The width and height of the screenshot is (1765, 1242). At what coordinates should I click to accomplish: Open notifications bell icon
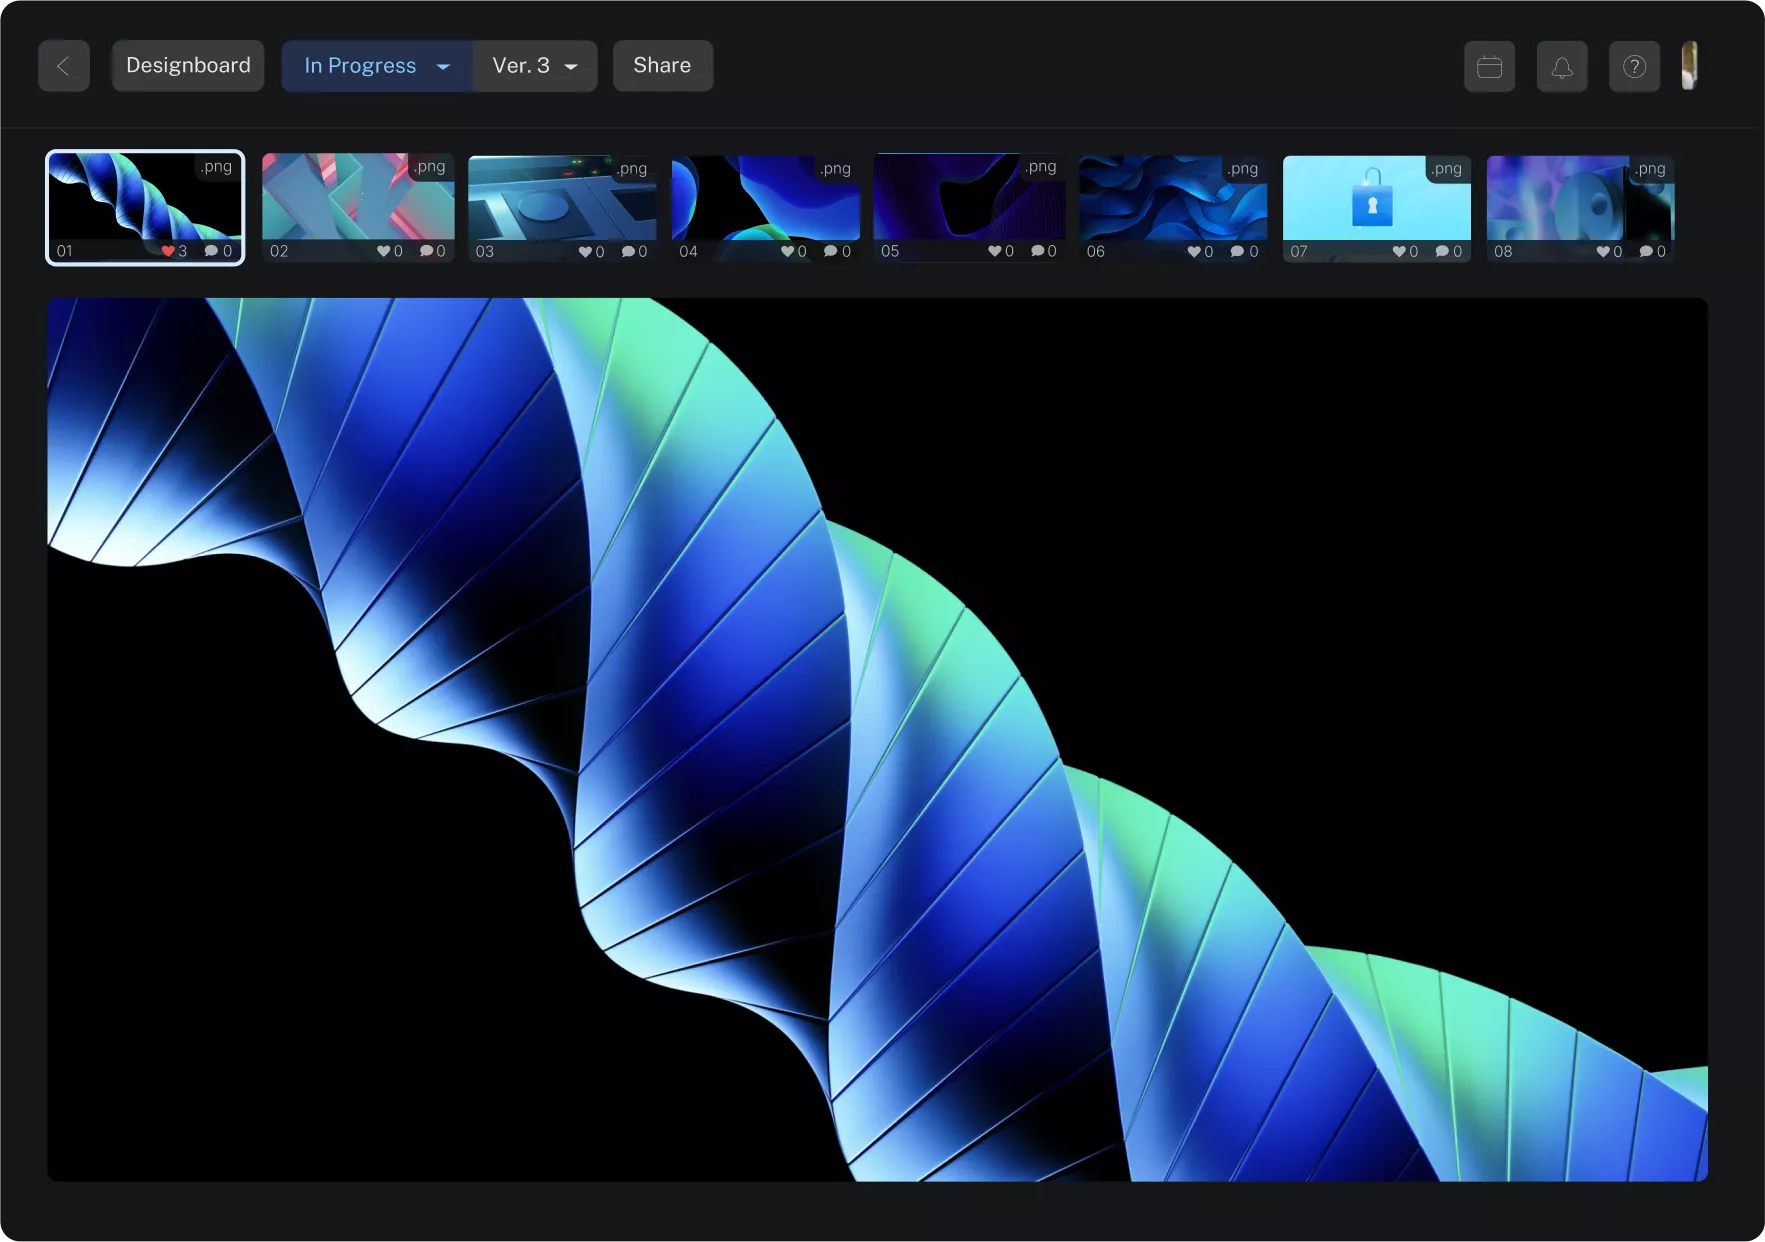point(1561,67)
